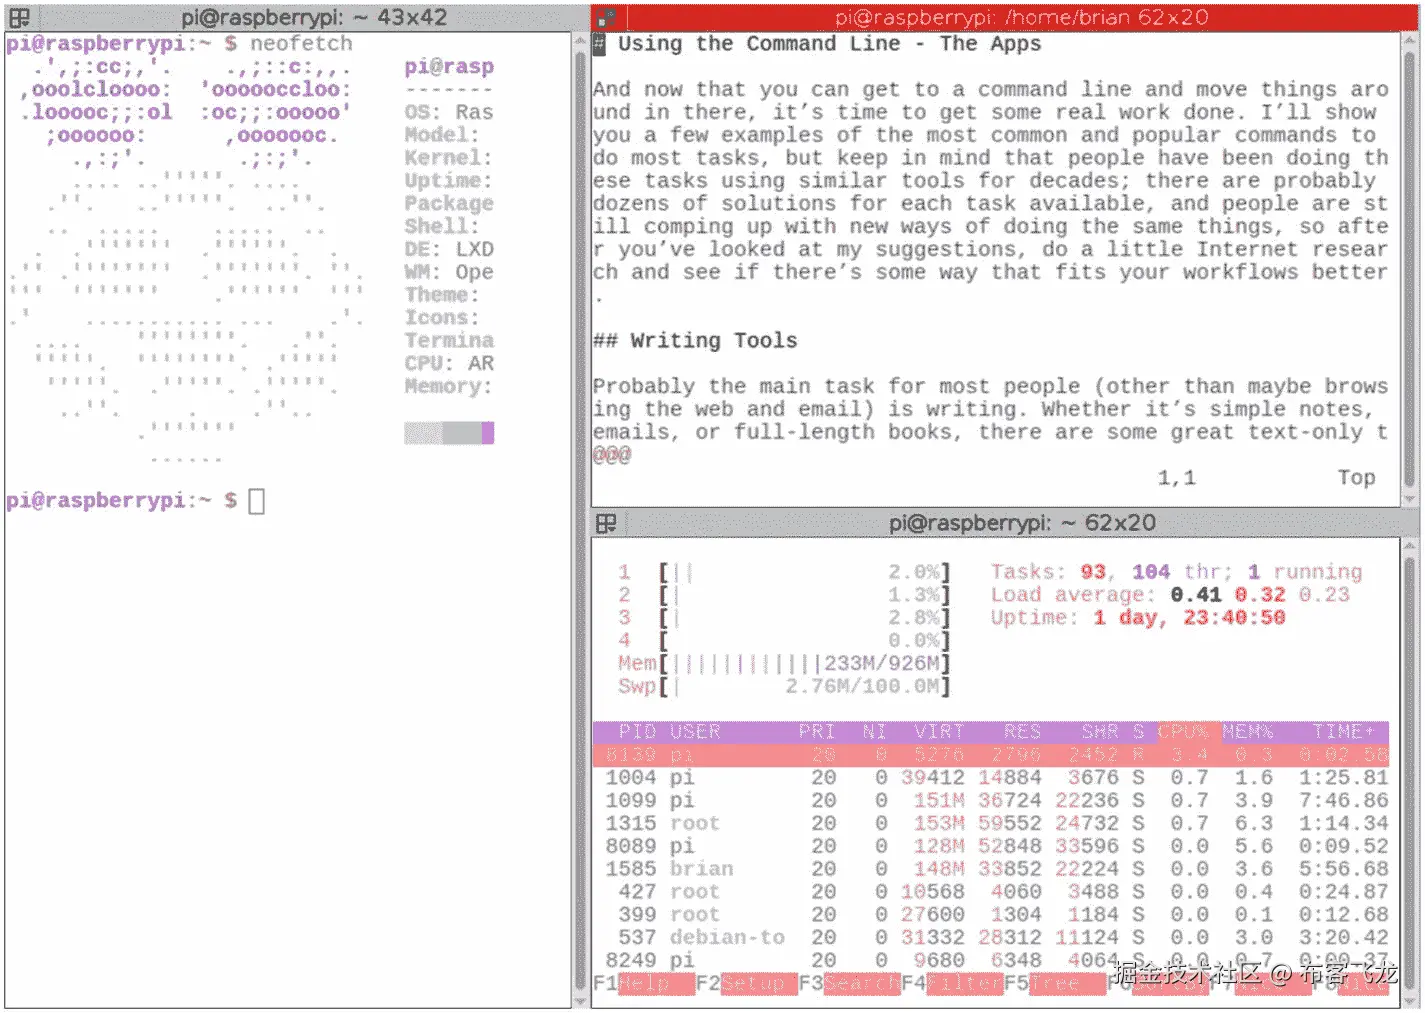Click the Mem usage bar showing 233M/926M
The image size is (1425, 1013).
pos(784,663)
